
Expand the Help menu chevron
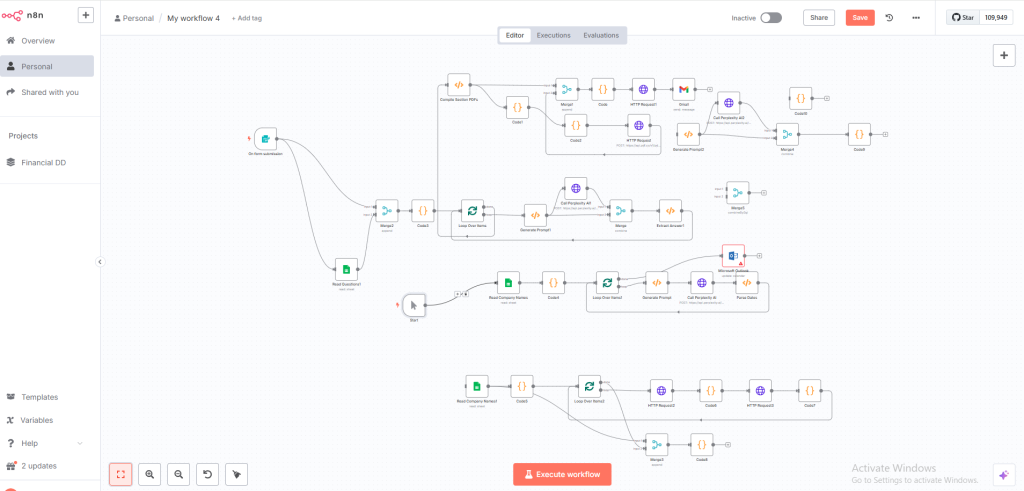tap(80, 443)
